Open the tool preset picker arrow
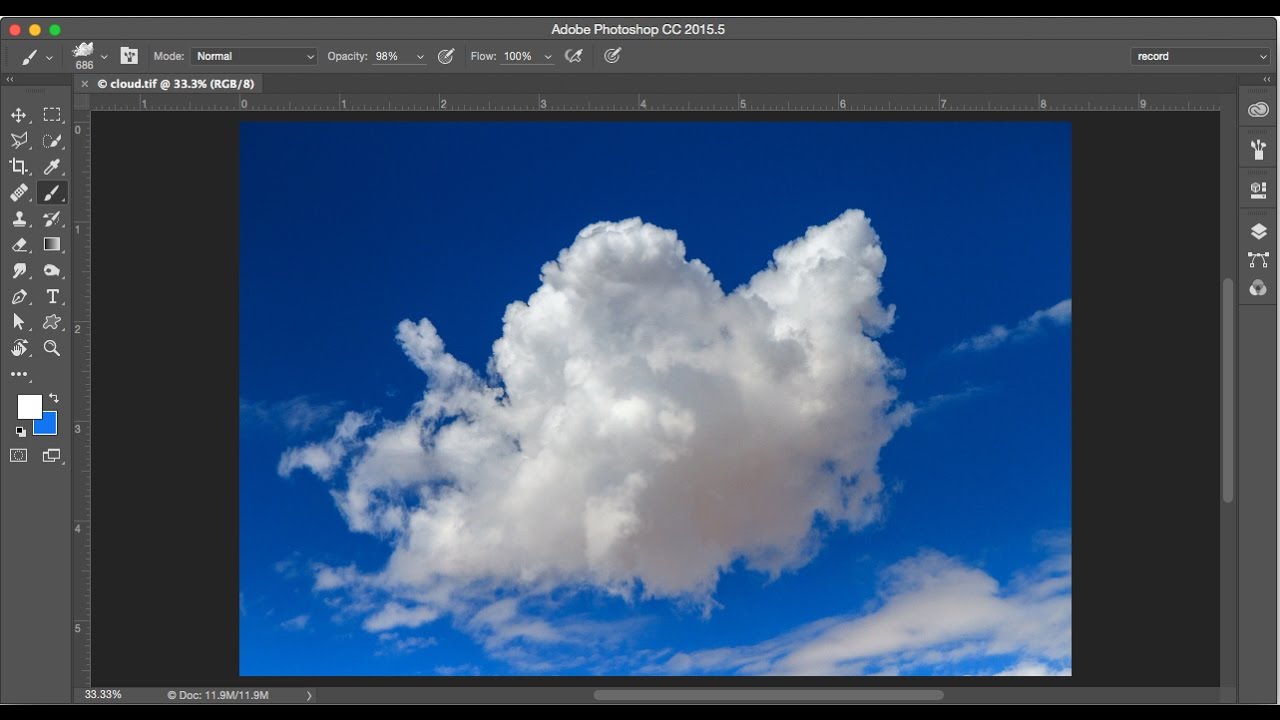 [49, 57]
